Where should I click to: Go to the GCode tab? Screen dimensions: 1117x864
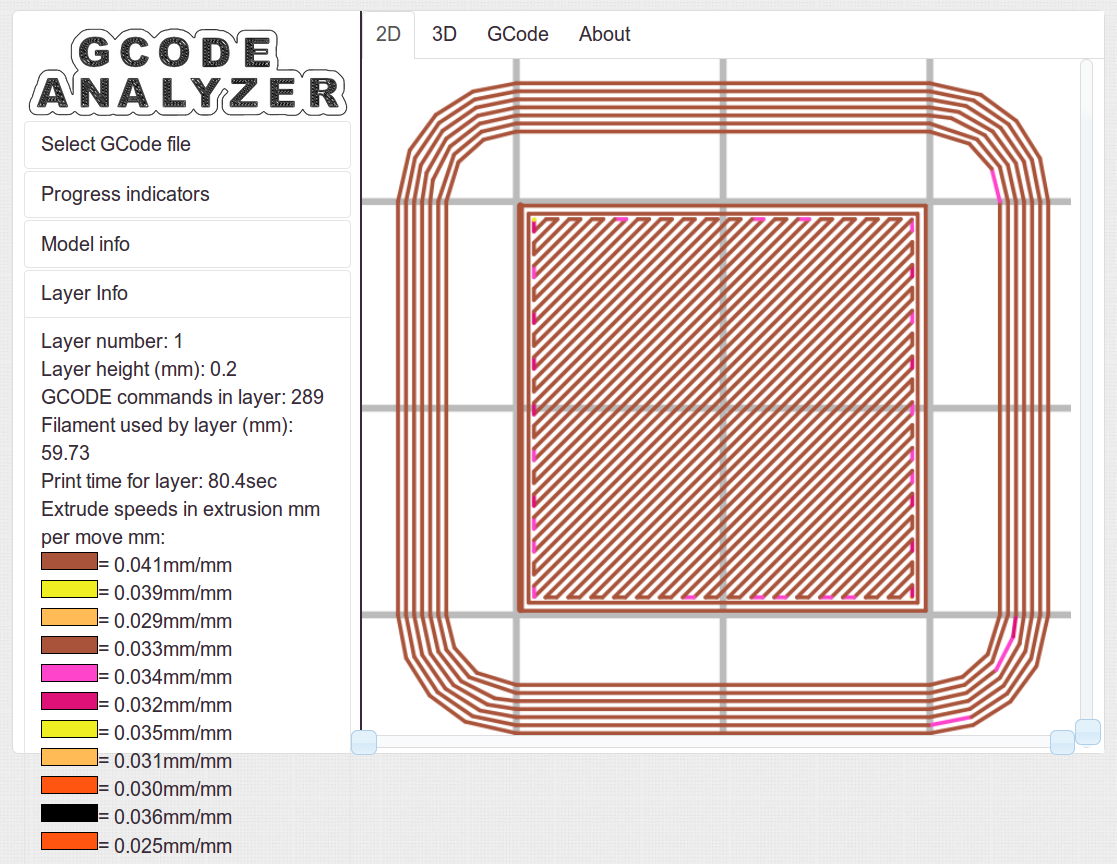coord(517,34)
